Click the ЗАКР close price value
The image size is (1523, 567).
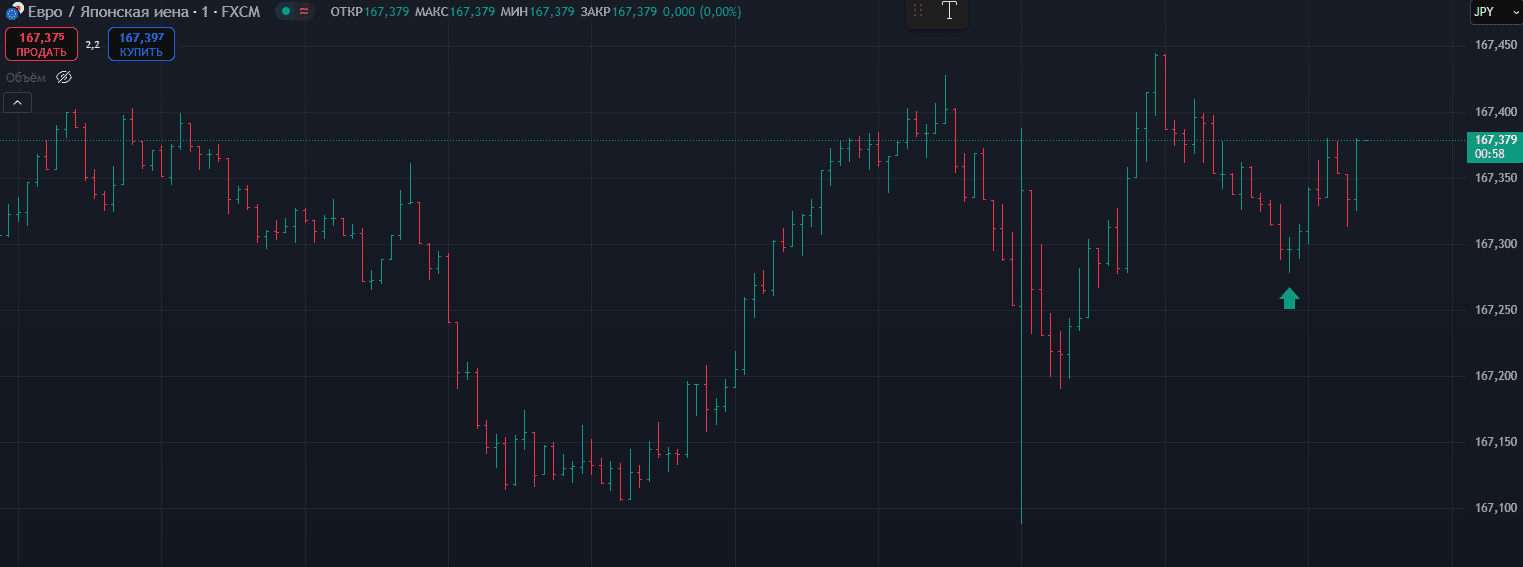click(x=634, y=11)
